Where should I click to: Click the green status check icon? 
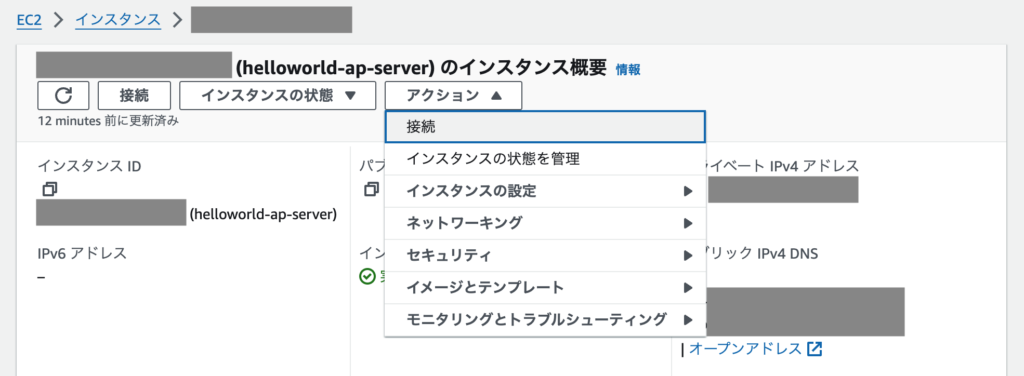367,276
